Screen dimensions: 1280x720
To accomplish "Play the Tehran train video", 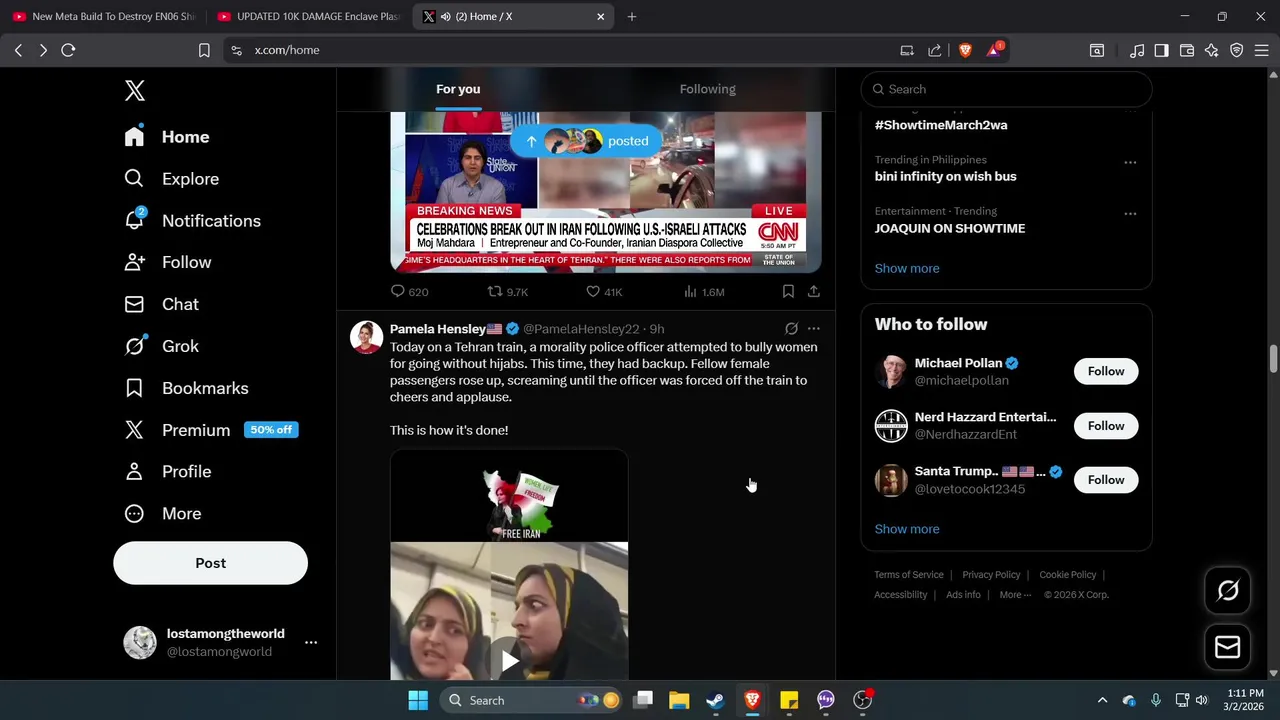I will 510,661.
